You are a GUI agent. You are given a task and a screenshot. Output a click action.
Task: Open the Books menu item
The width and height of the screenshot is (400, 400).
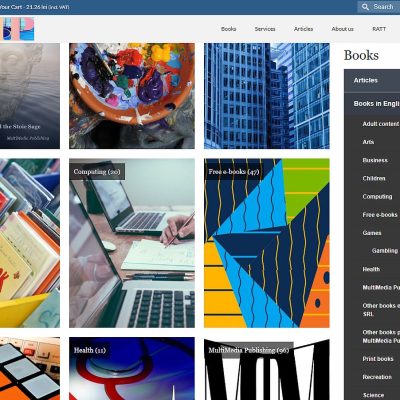(228, 29)
